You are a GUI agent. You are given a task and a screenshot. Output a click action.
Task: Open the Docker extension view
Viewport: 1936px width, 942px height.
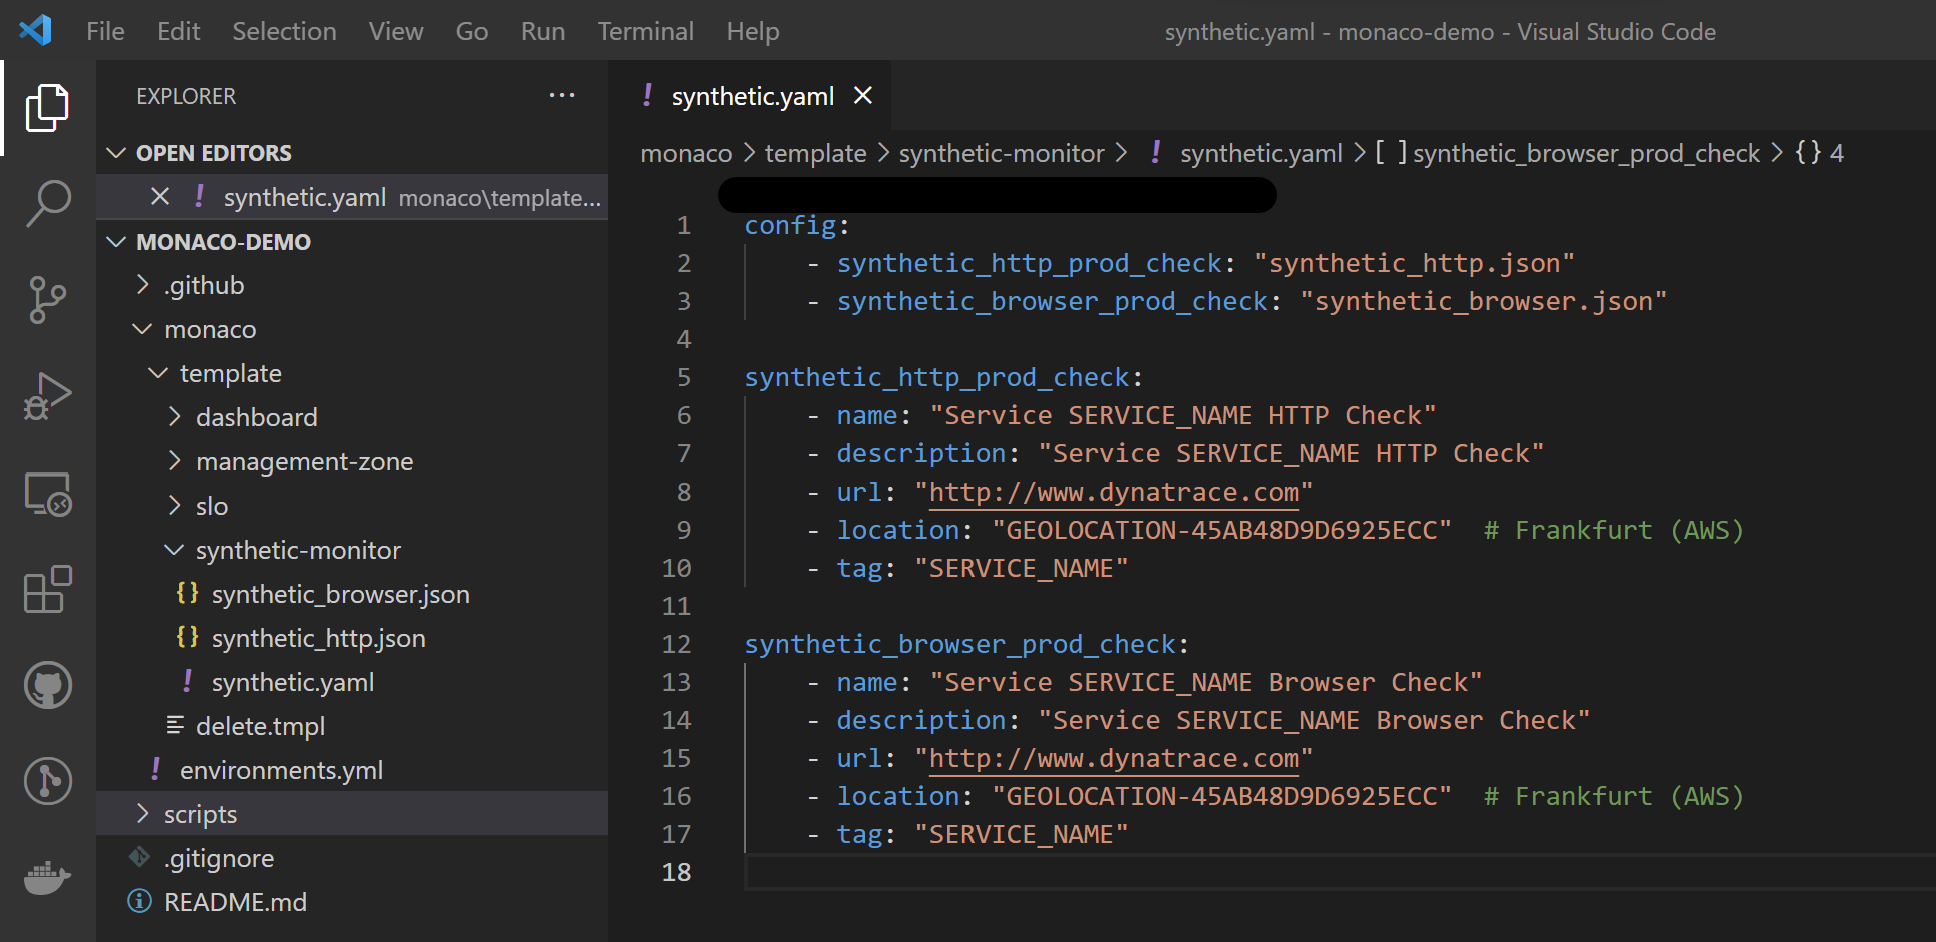[47, 878]
